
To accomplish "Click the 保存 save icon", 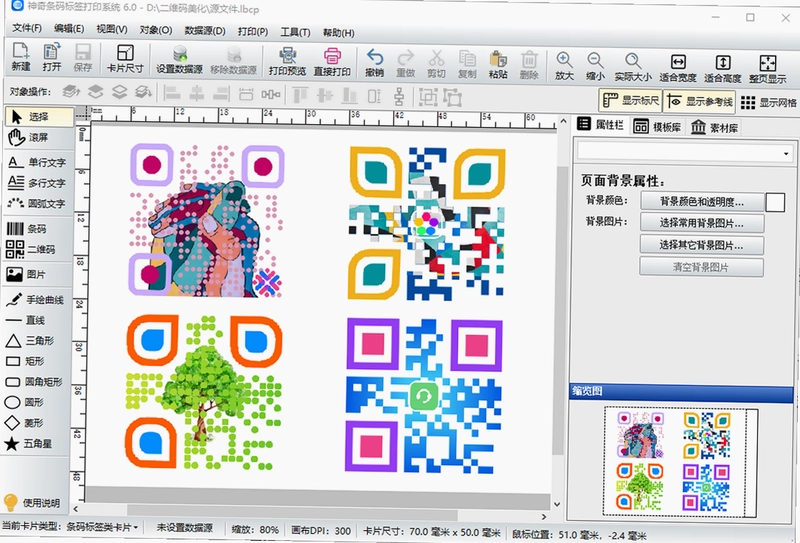I will click(83, 57).
